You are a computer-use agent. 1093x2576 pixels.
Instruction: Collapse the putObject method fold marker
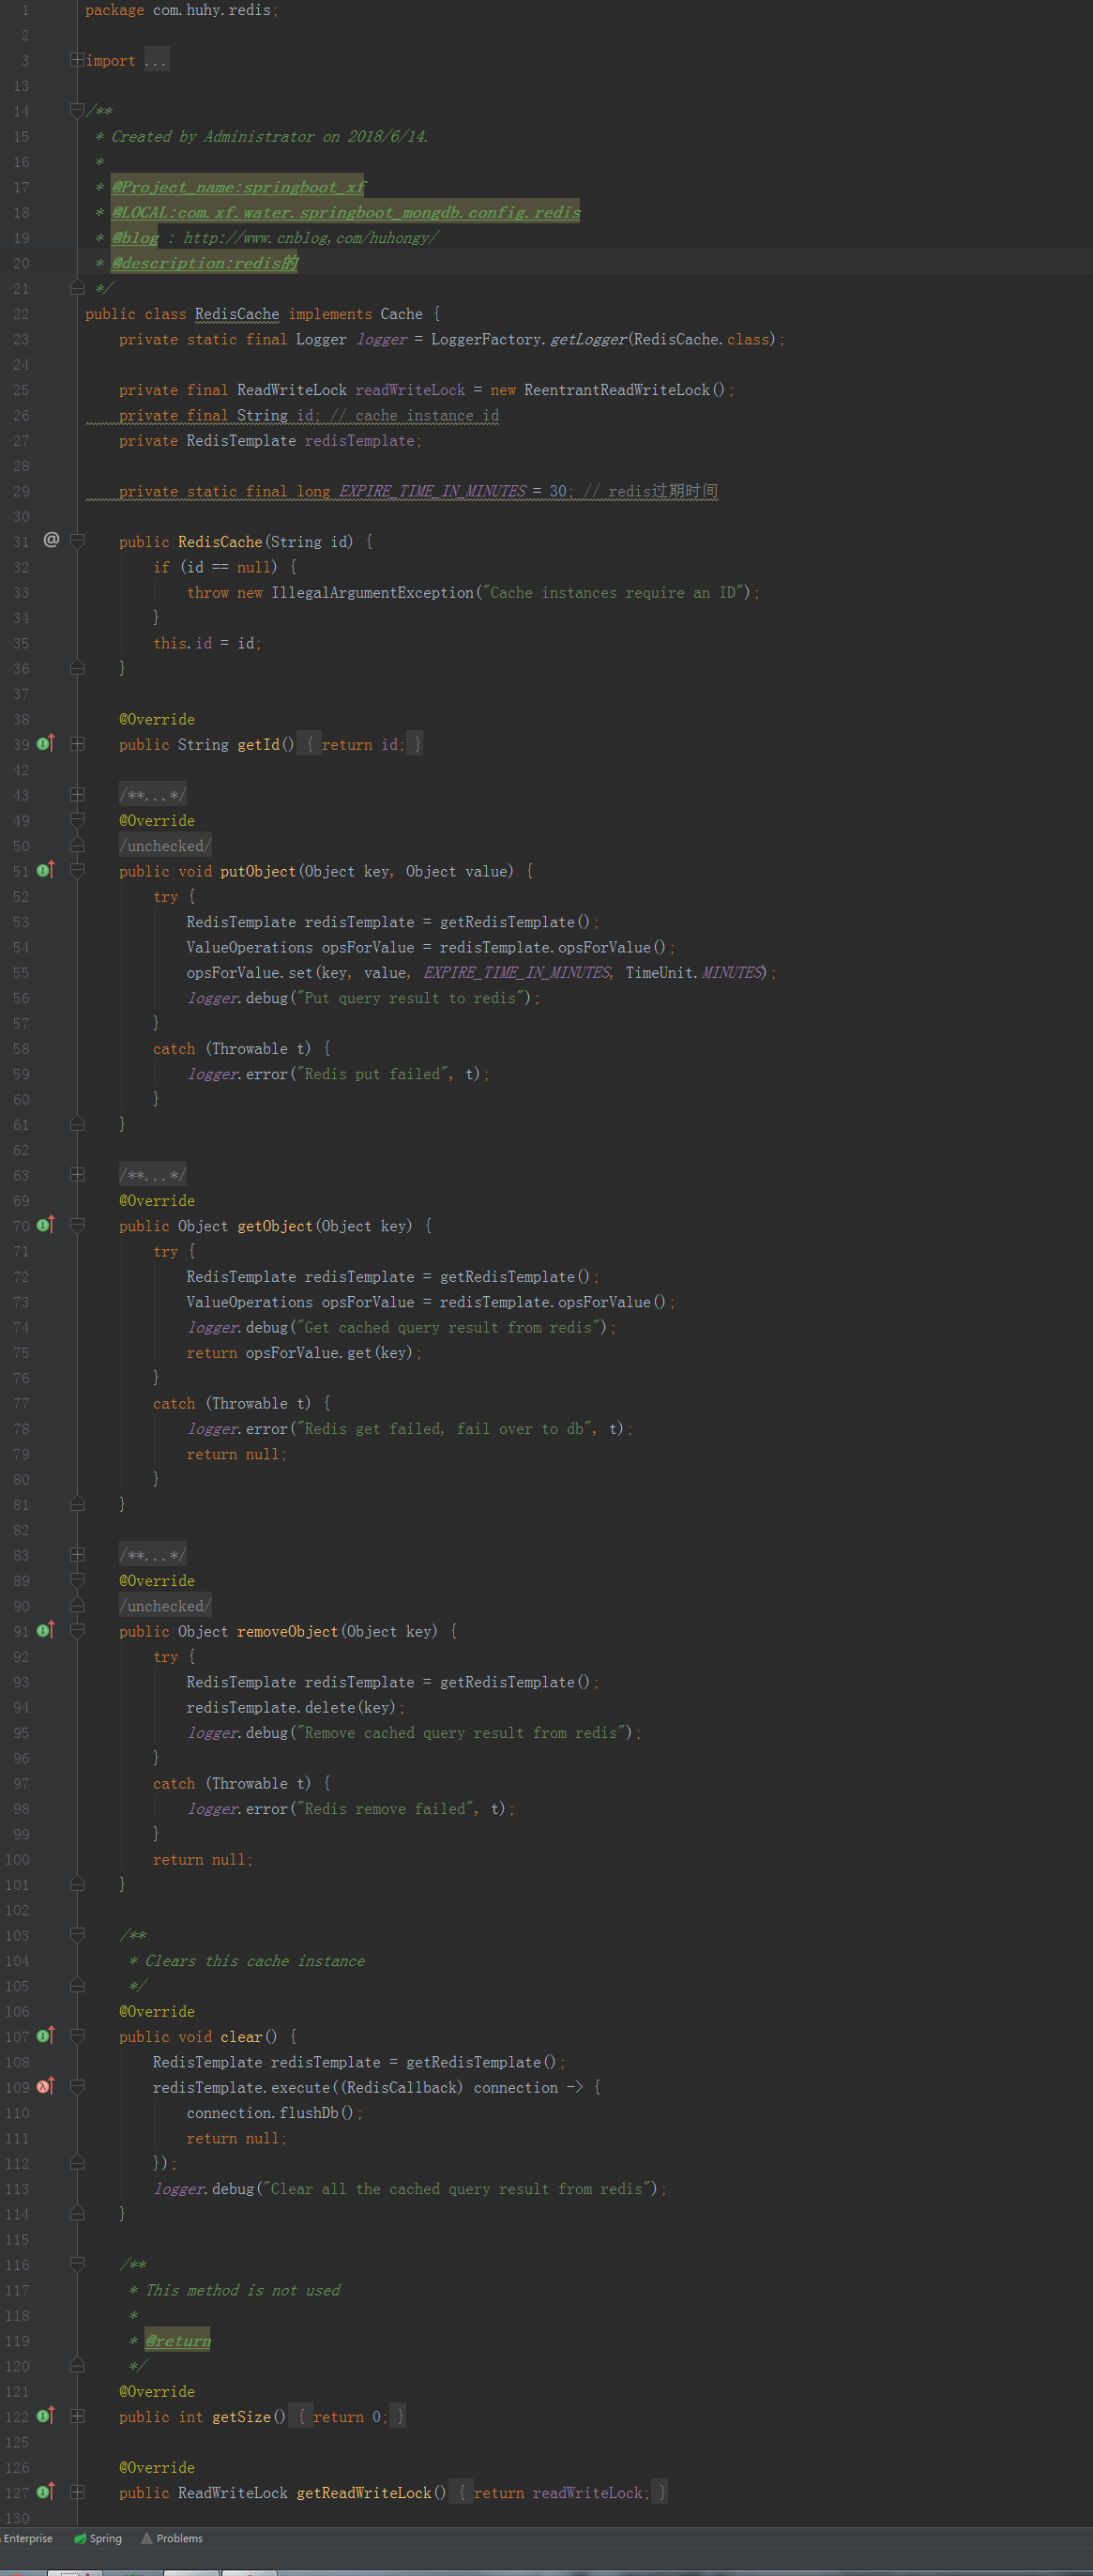pyautogui.click(x=77, y=871)
